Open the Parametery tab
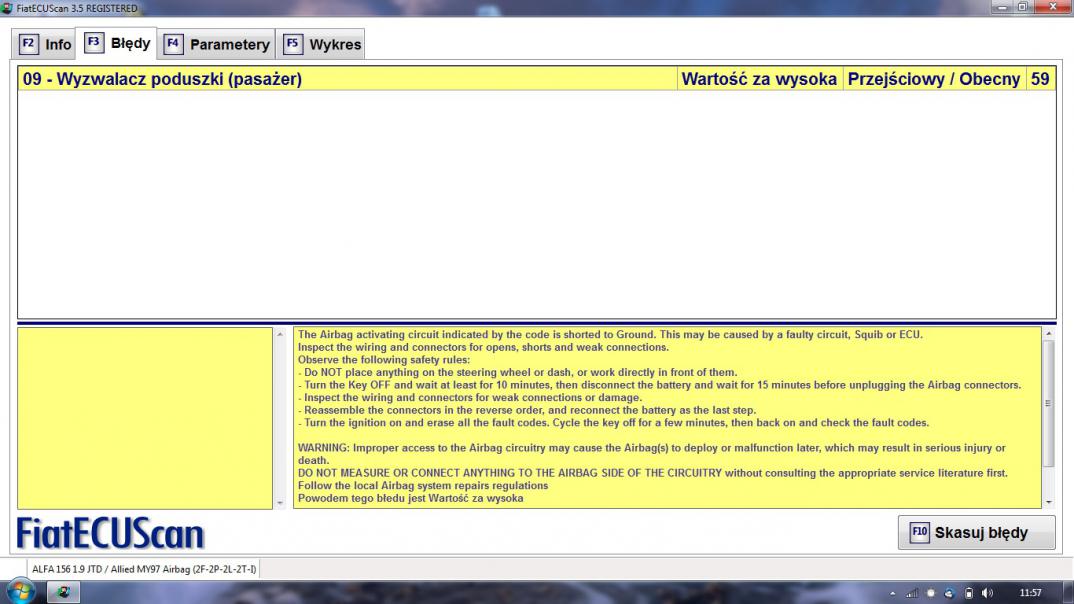The width and height of the screenshot is (1074, 604). click(x=216, y=45)
